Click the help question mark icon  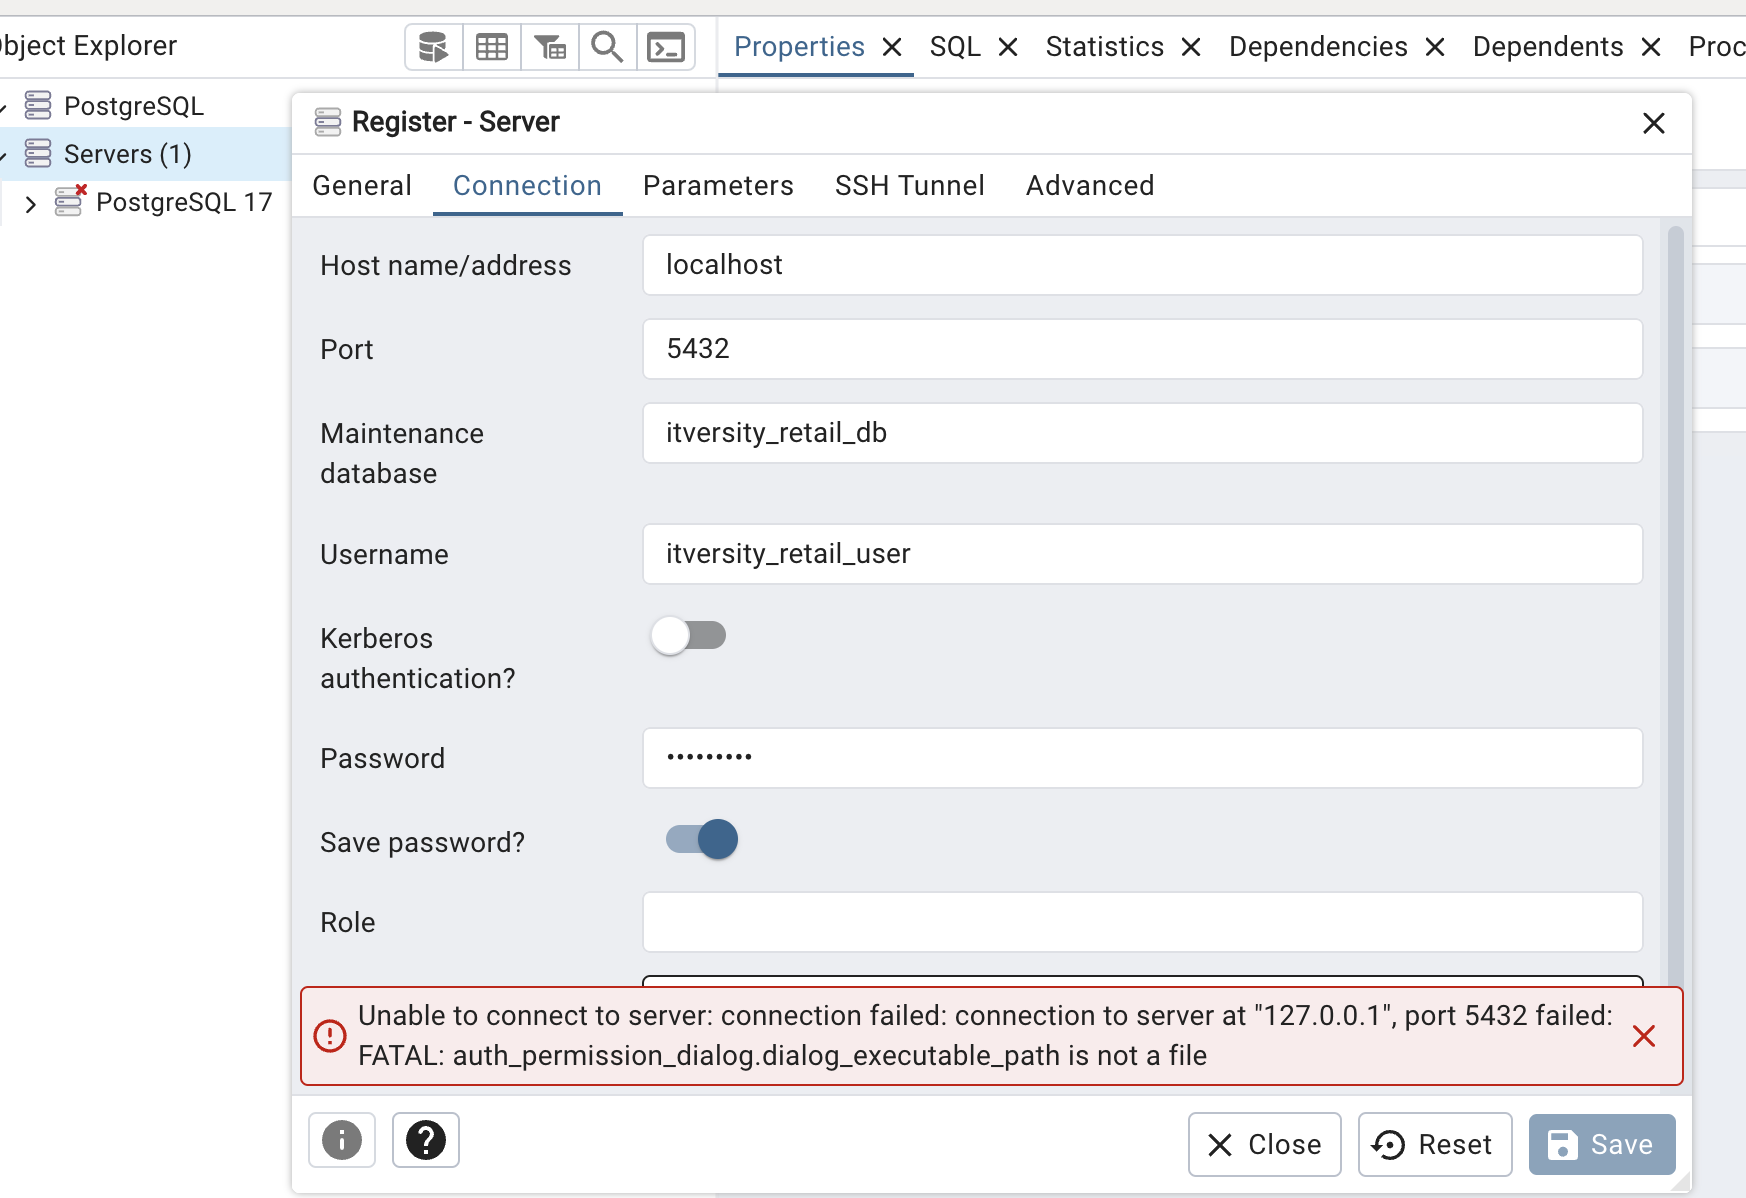pos(426,1140)
